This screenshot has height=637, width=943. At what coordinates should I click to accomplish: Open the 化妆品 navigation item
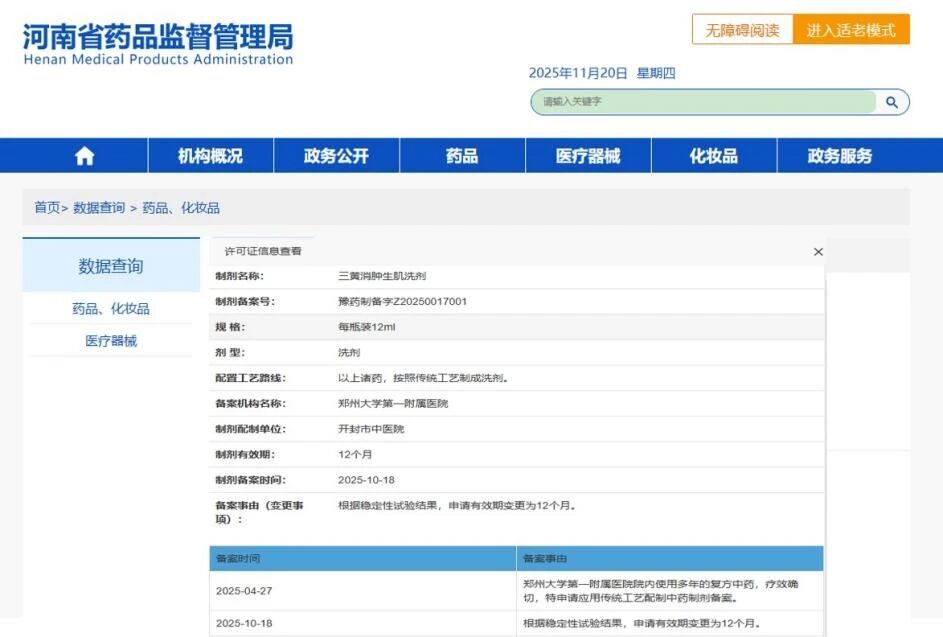tap(713, 156)
